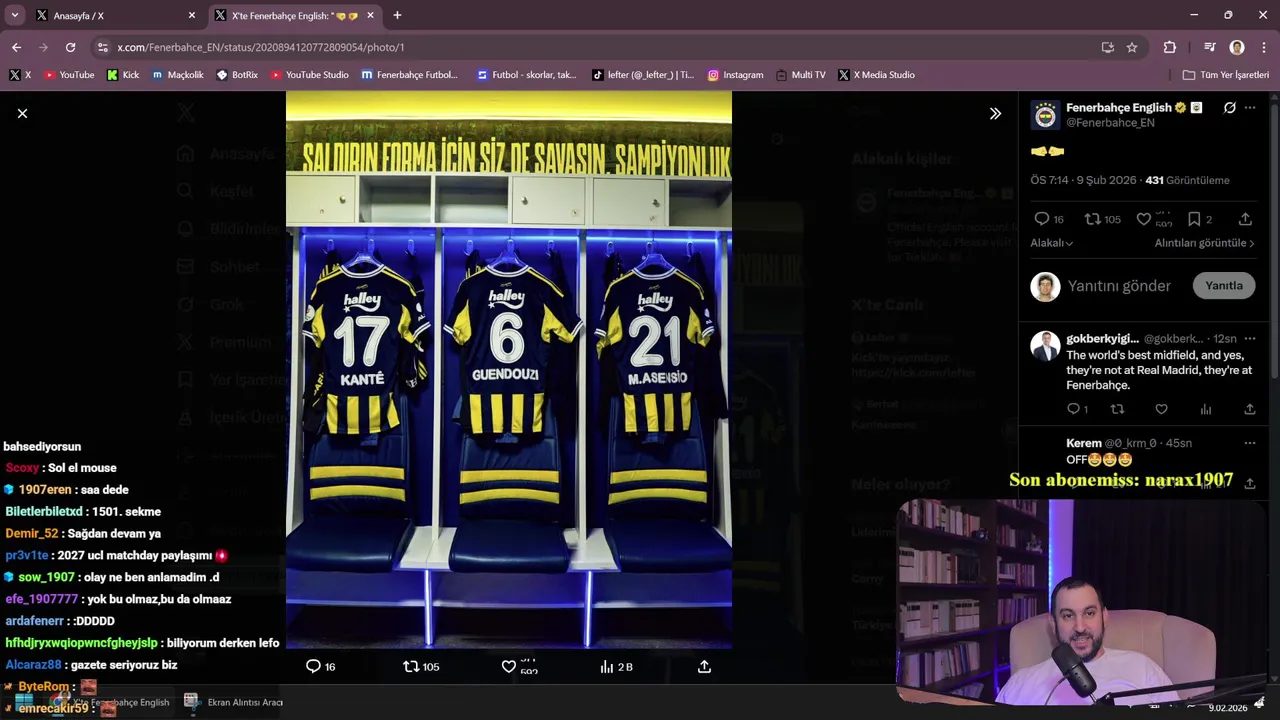
Task: Open gokberkyigi reply's three-dot menu
Action: coord(1250,339)
